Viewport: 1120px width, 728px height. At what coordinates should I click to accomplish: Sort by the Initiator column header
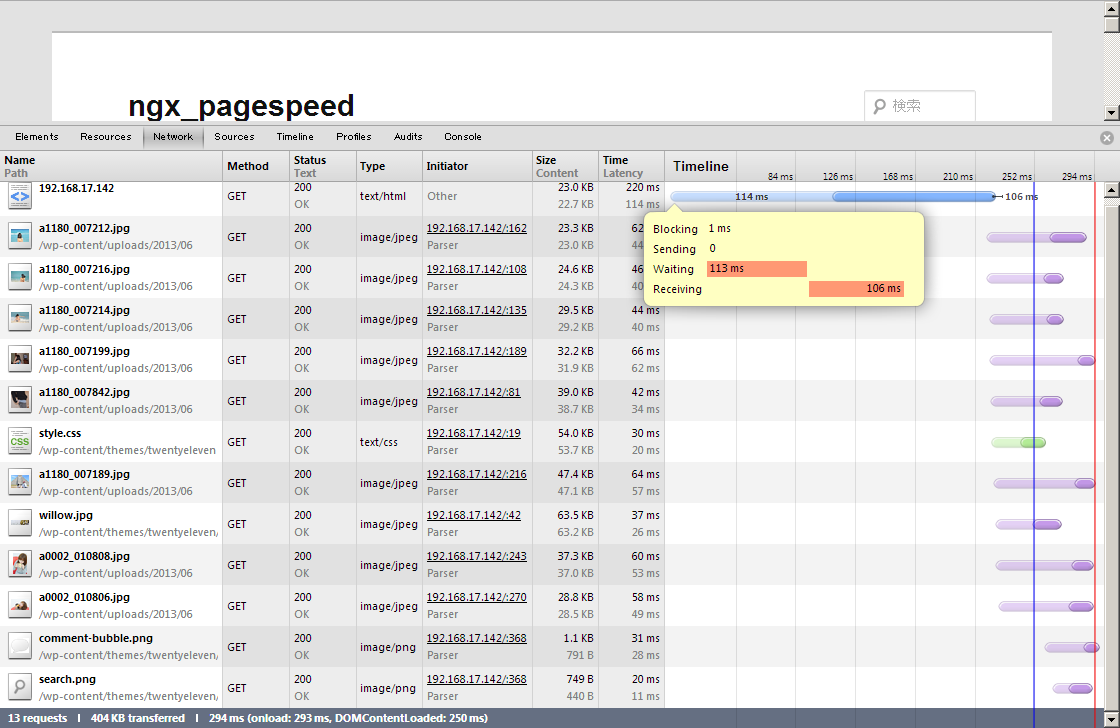coord(477,166)
